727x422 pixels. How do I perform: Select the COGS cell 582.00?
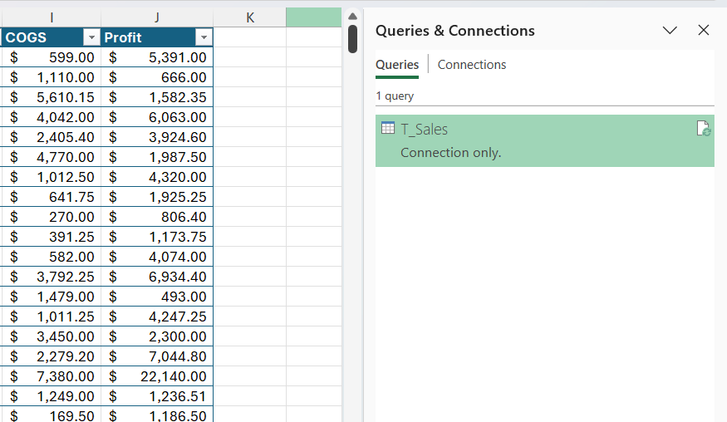click(51, 256)
